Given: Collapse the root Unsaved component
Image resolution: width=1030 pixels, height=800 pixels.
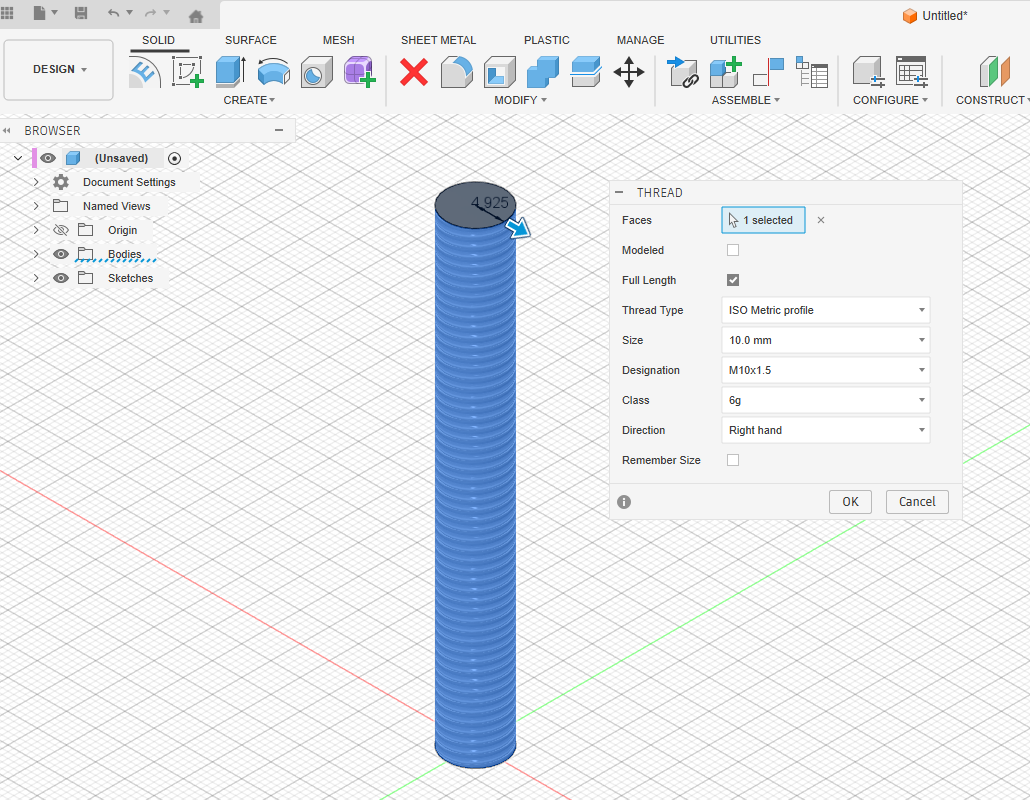Looking at the screenshot, I should click(x=18, y=158).
